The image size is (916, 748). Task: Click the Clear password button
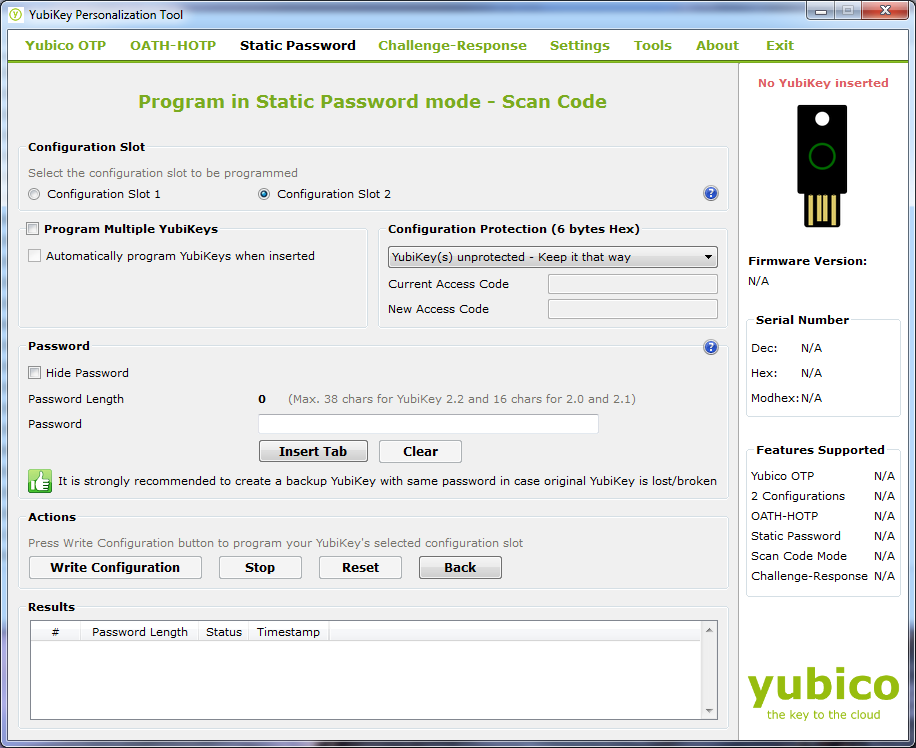click(420, 451)
